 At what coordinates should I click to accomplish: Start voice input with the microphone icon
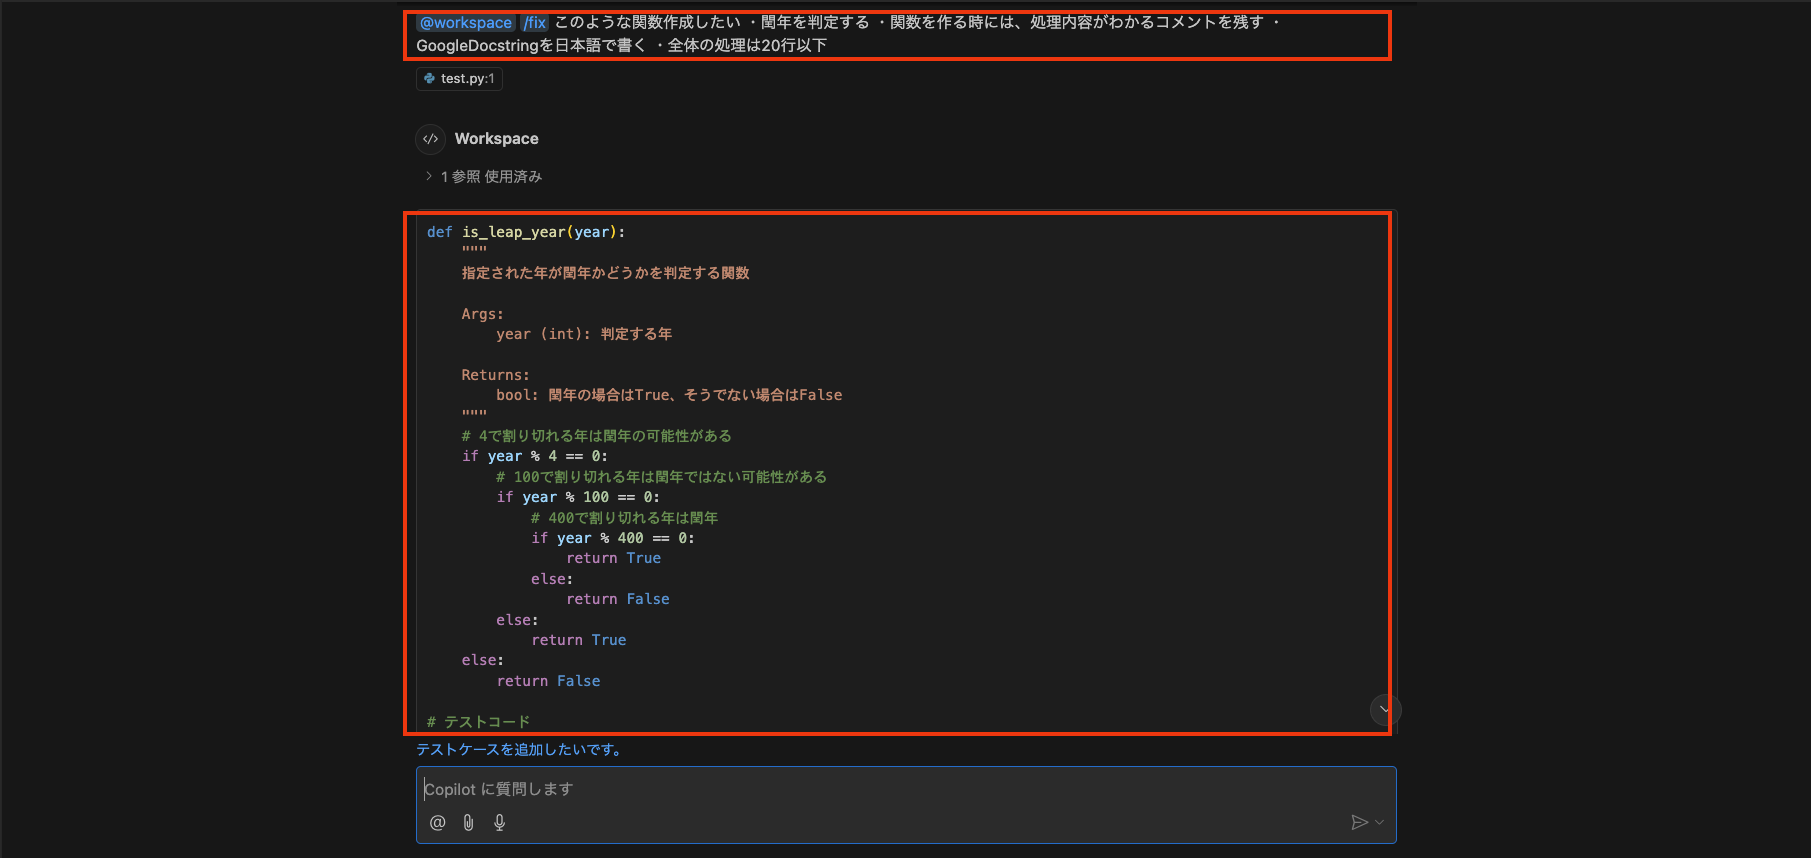point(499,822)
